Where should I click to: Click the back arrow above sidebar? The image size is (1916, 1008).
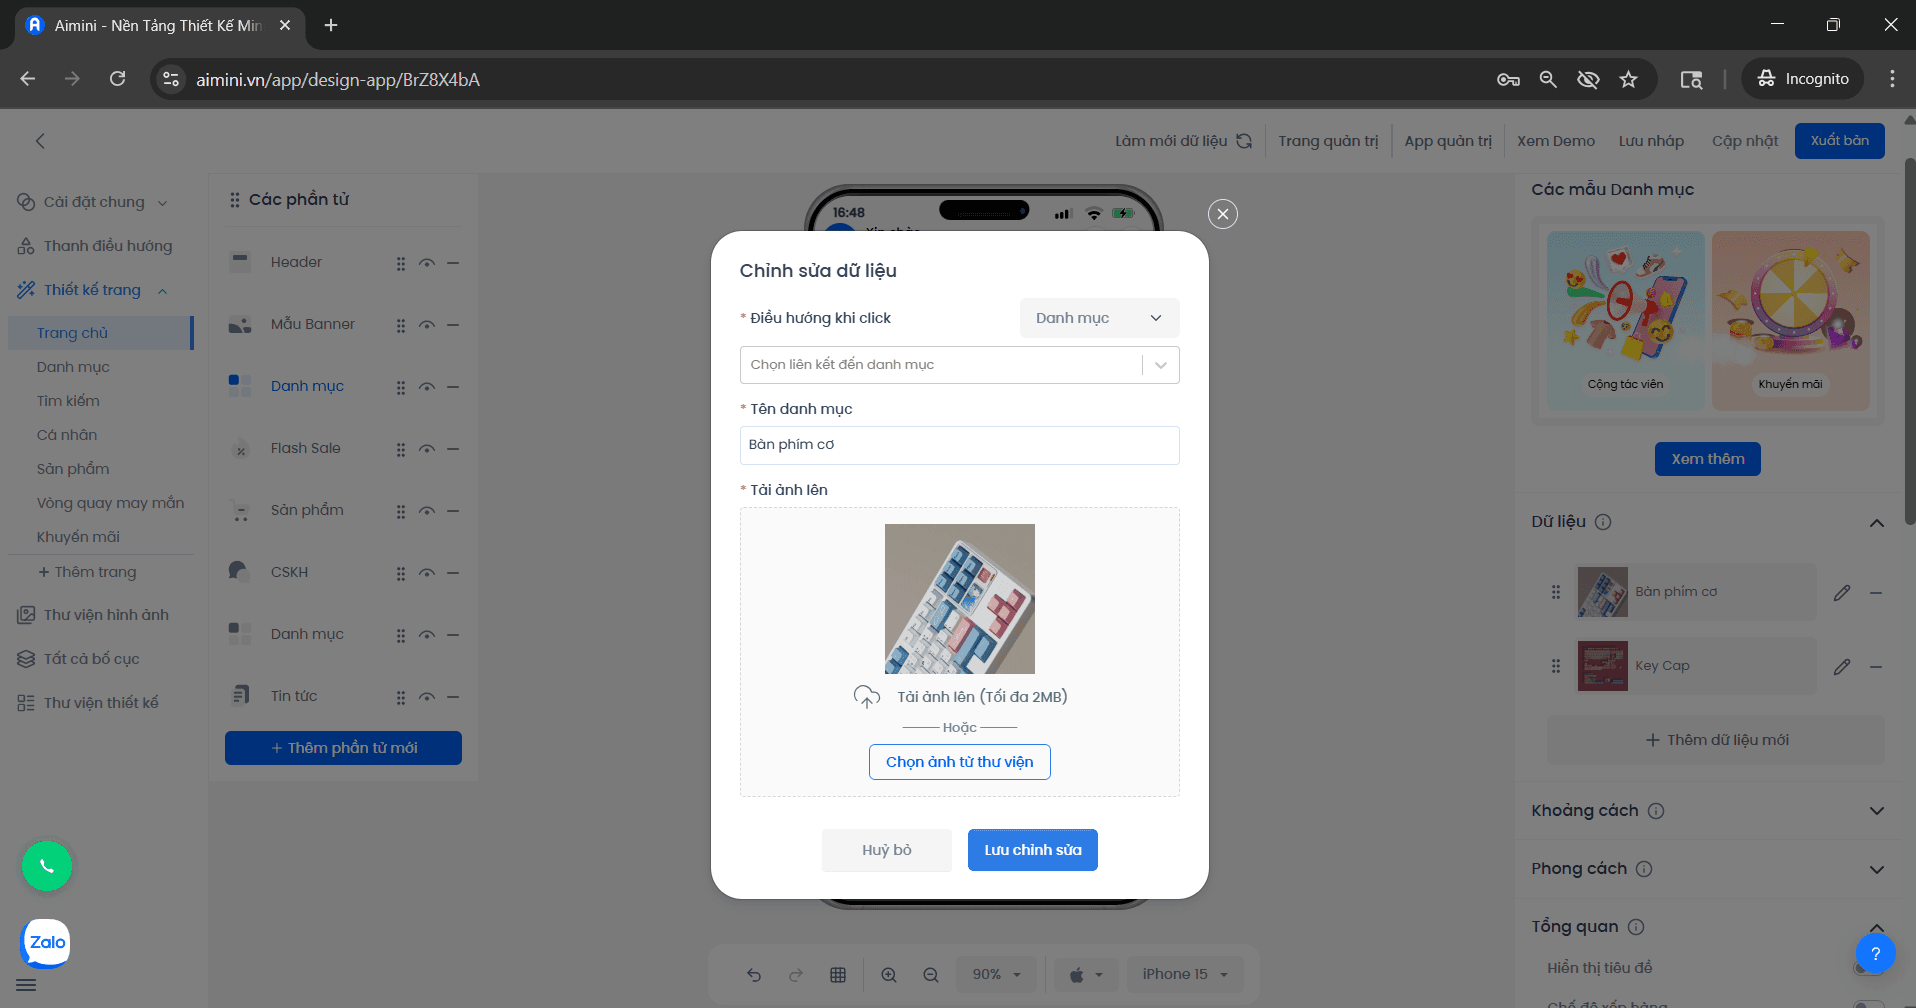tap(41, 141)
